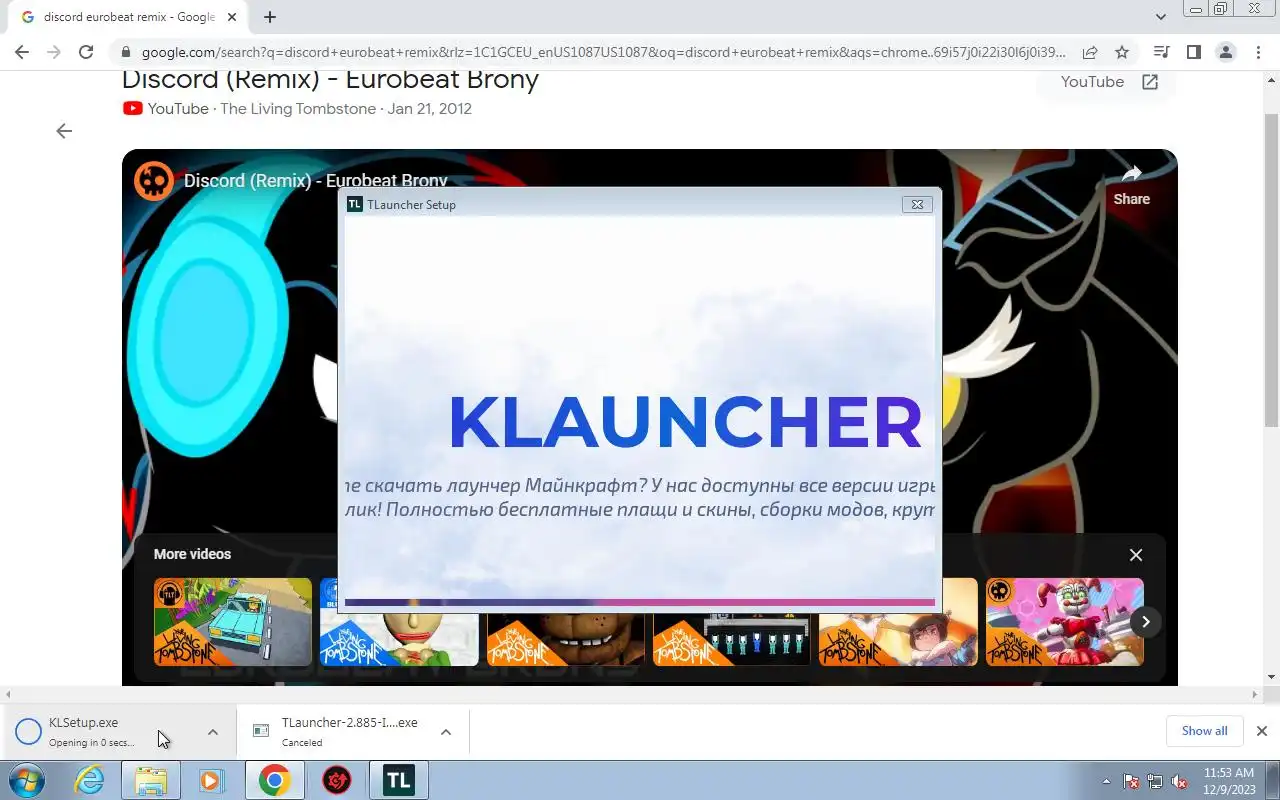Open the Action Center flag icon
Screen dimensions: 1280x800
click(1131, 781)
